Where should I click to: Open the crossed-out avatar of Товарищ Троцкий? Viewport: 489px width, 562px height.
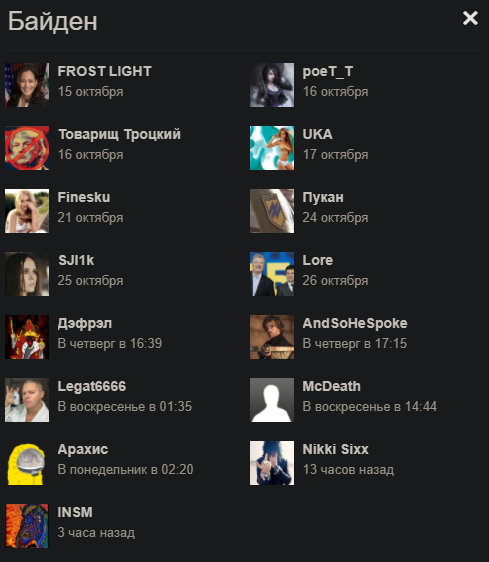click(27, 148)
